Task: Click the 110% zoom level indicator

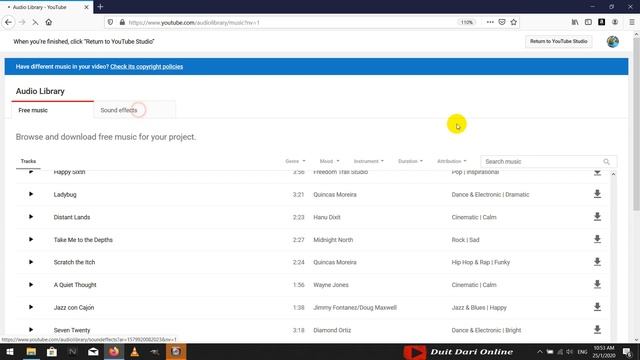Action: pyautogui.click(x=467, y=22)
